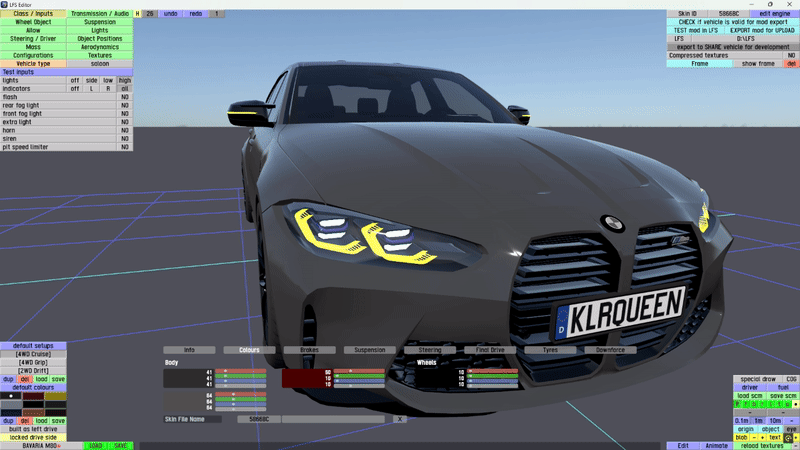800x450 pixels.
Task: Select the [4WD Grip] default setup
Action: tap(33, 363)
